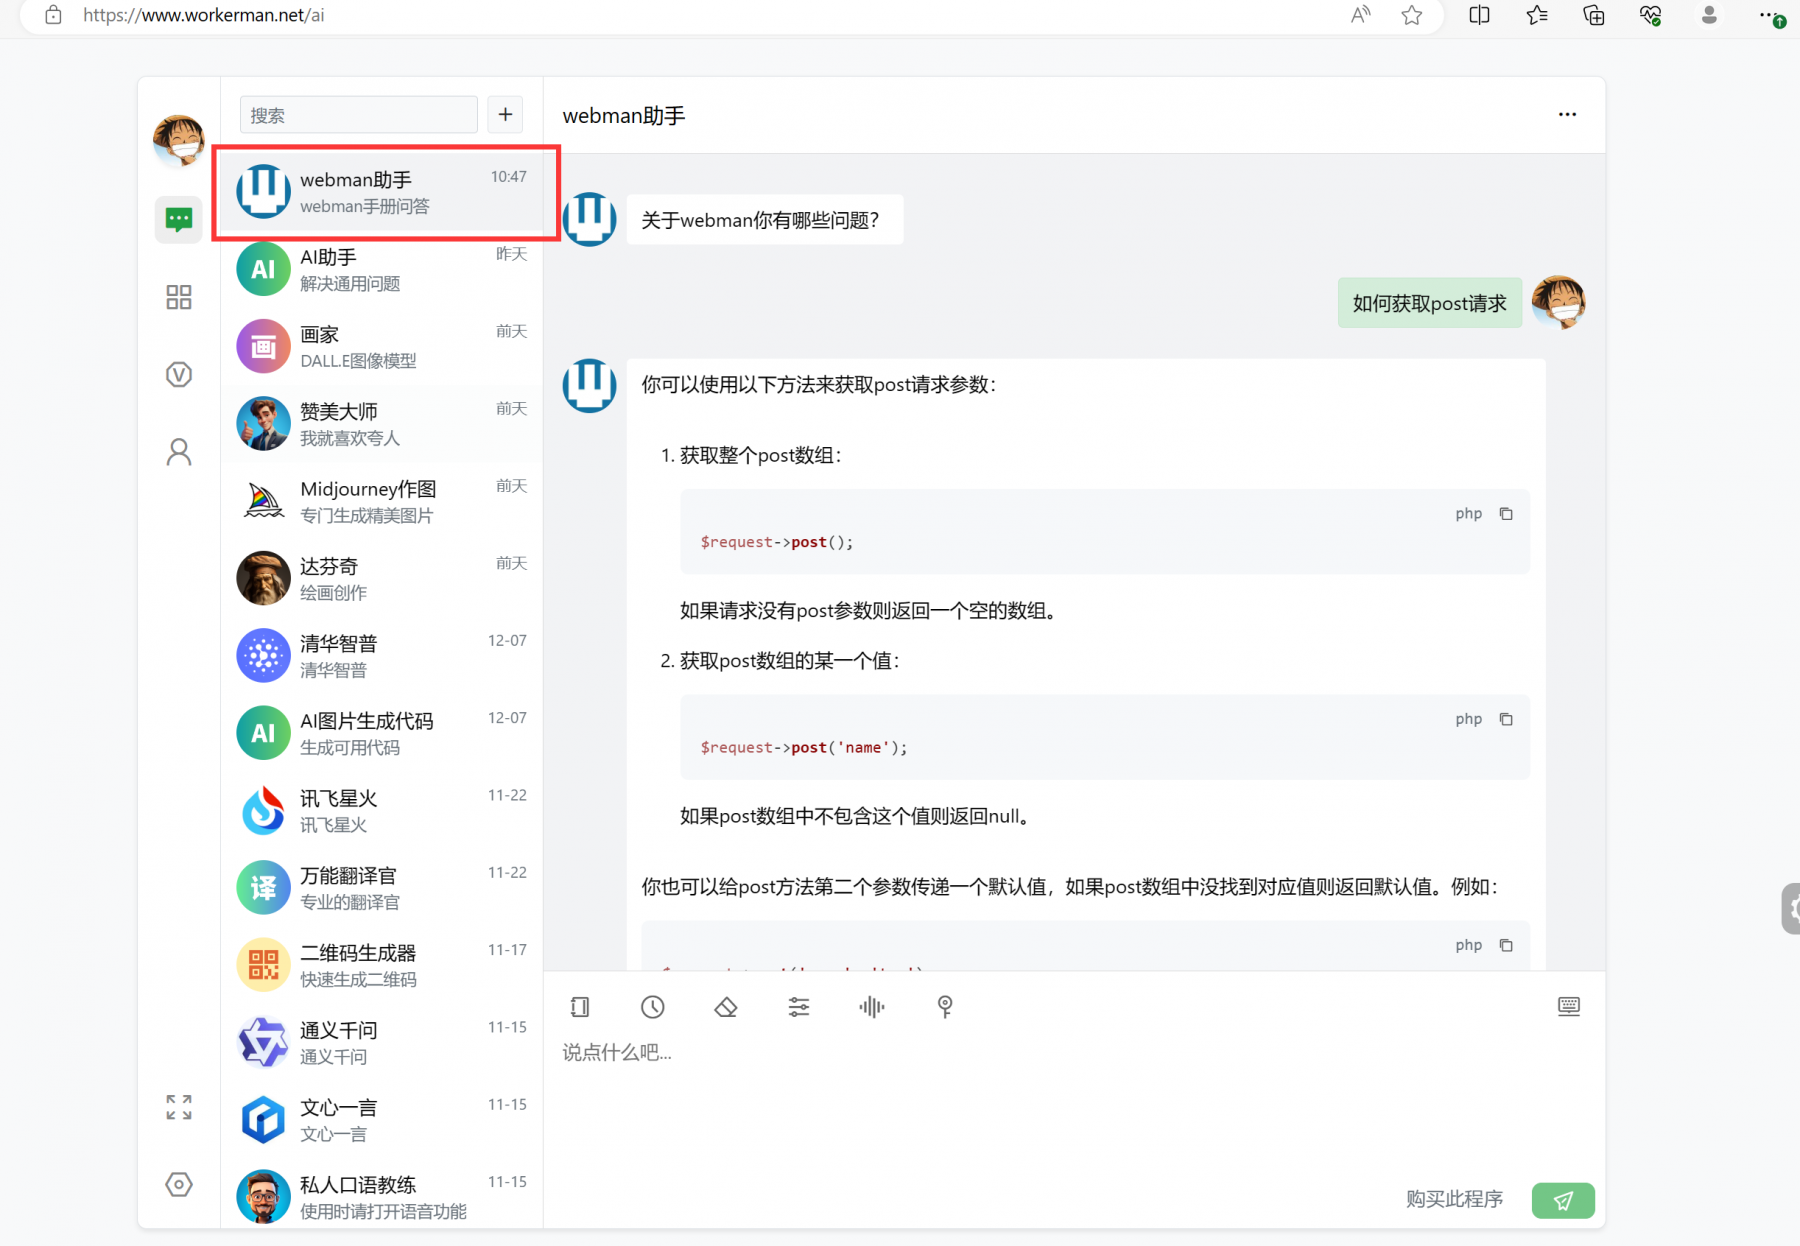
Task: Open browser read aloud icon
Action: coord(1360,15)
